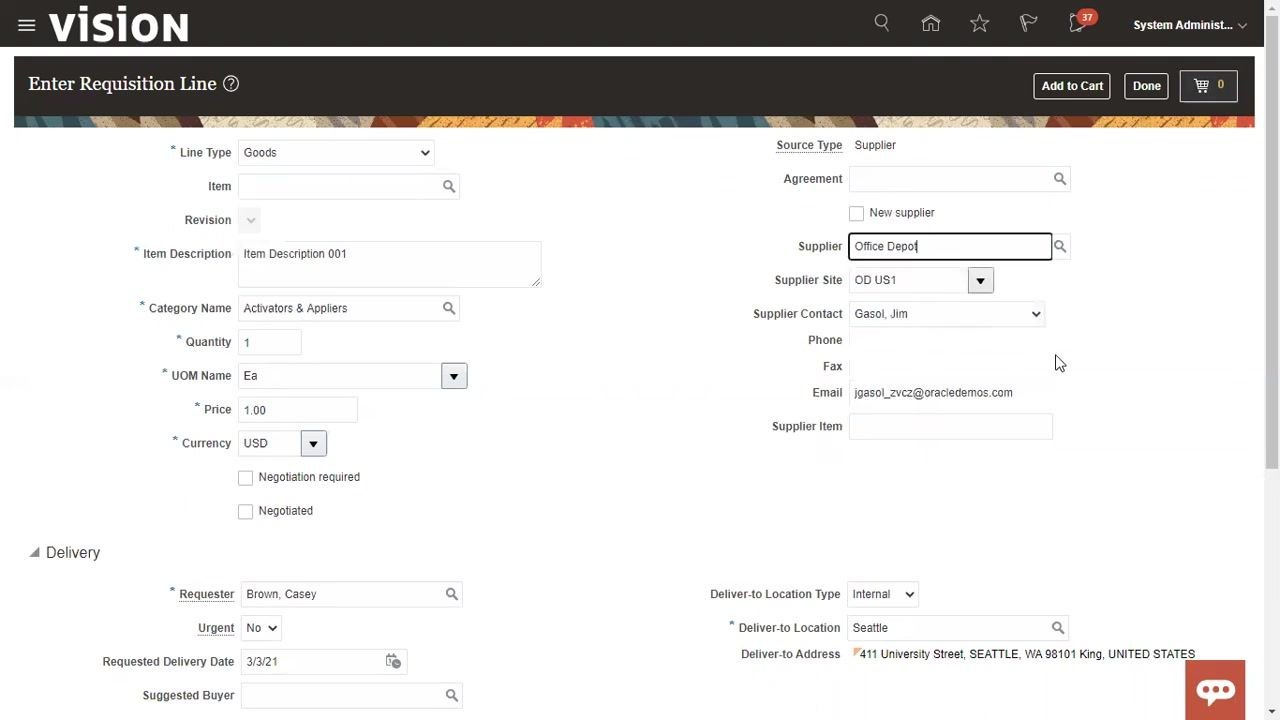Image resolution: width=1280 pixels, height=720 pixels.
Task: Search for an Item using the magnifier
Action: point(449,186)
